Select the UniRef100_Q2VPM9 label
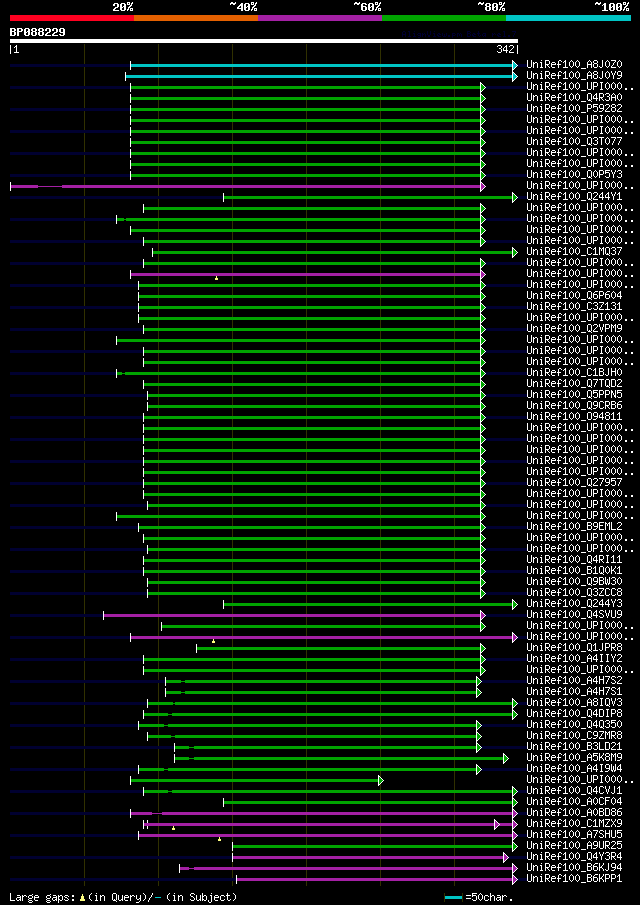640x905 pixels. [x=574, y=328]
